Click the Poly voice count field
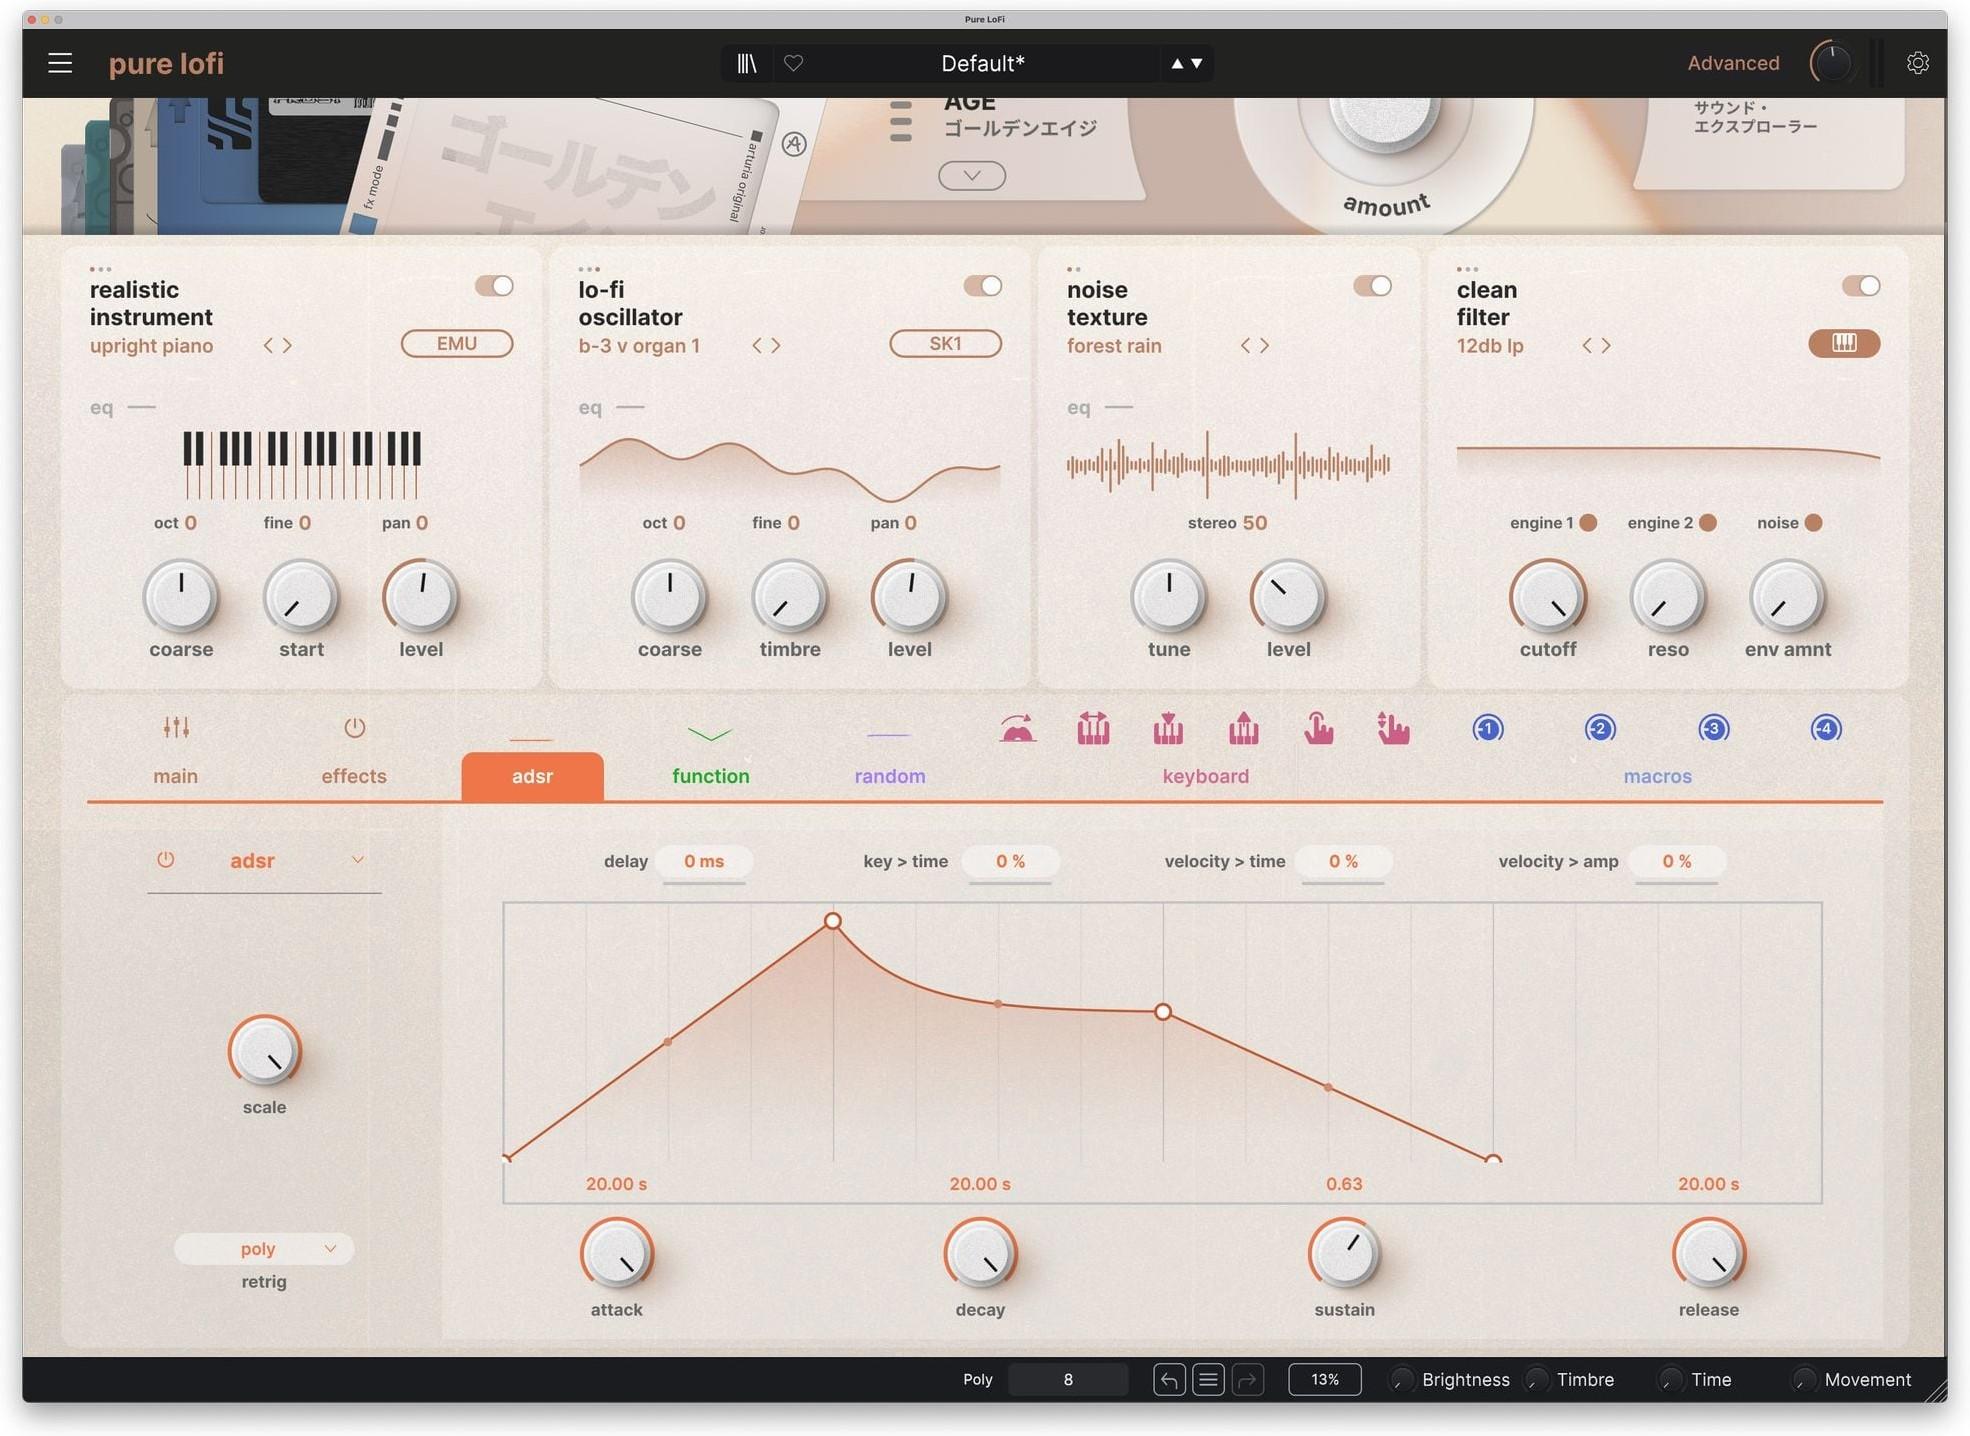The width and height of the screenshot is (1970, 1436). tap(1067, 1379)
